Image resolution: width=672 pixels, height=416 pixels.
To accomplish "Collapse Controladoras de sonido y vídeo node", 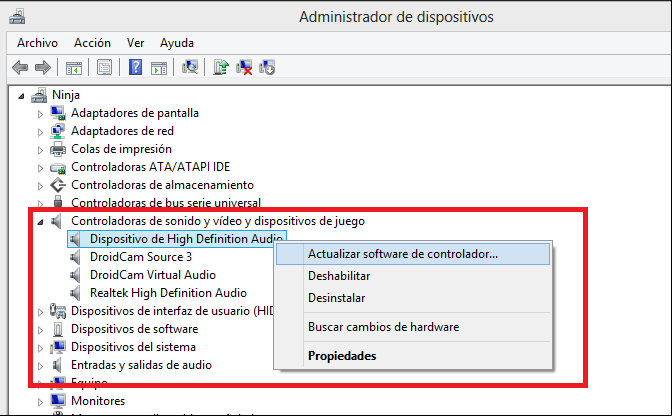I will point(40,222).
